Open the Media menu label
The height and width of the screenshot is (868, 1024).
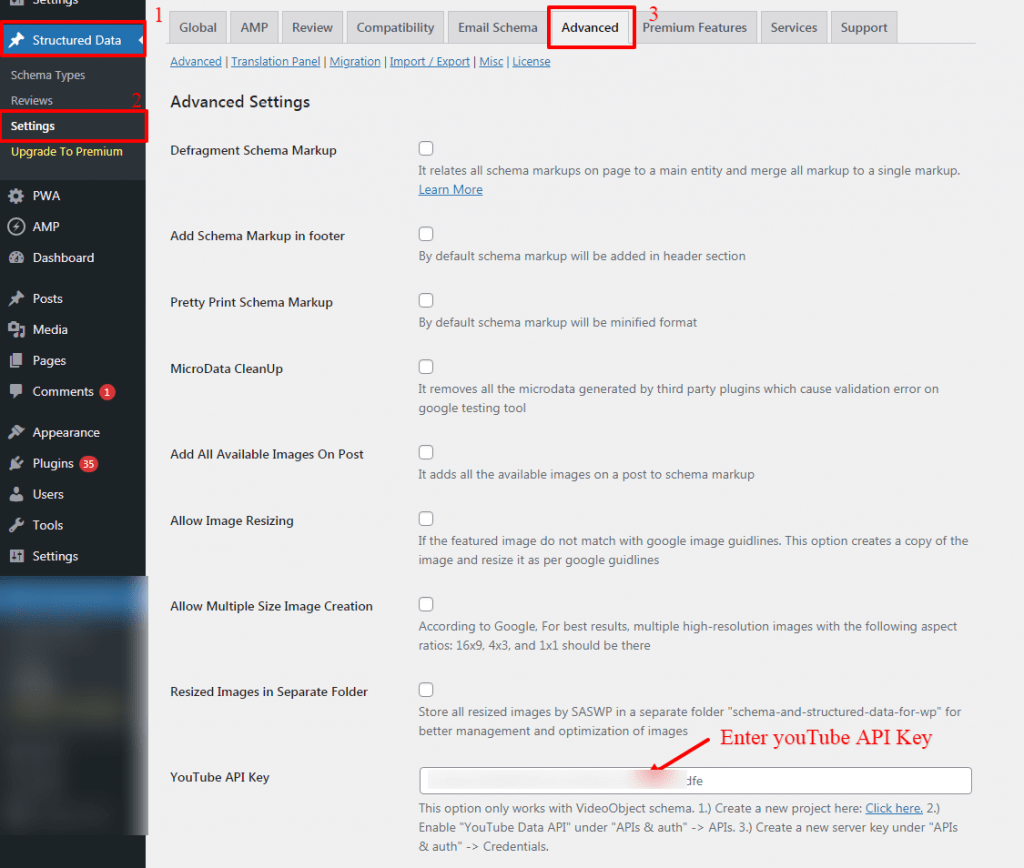(x=50, y=329)
